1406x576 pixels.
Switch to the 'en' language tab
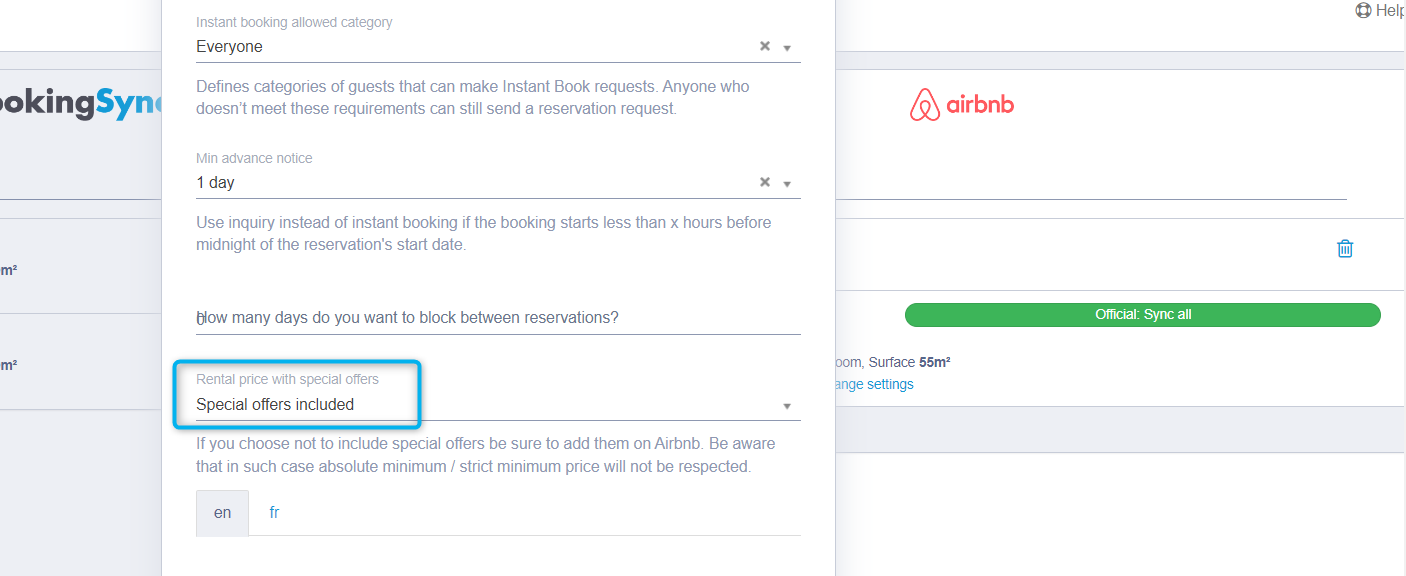click(x=222, y=512)
